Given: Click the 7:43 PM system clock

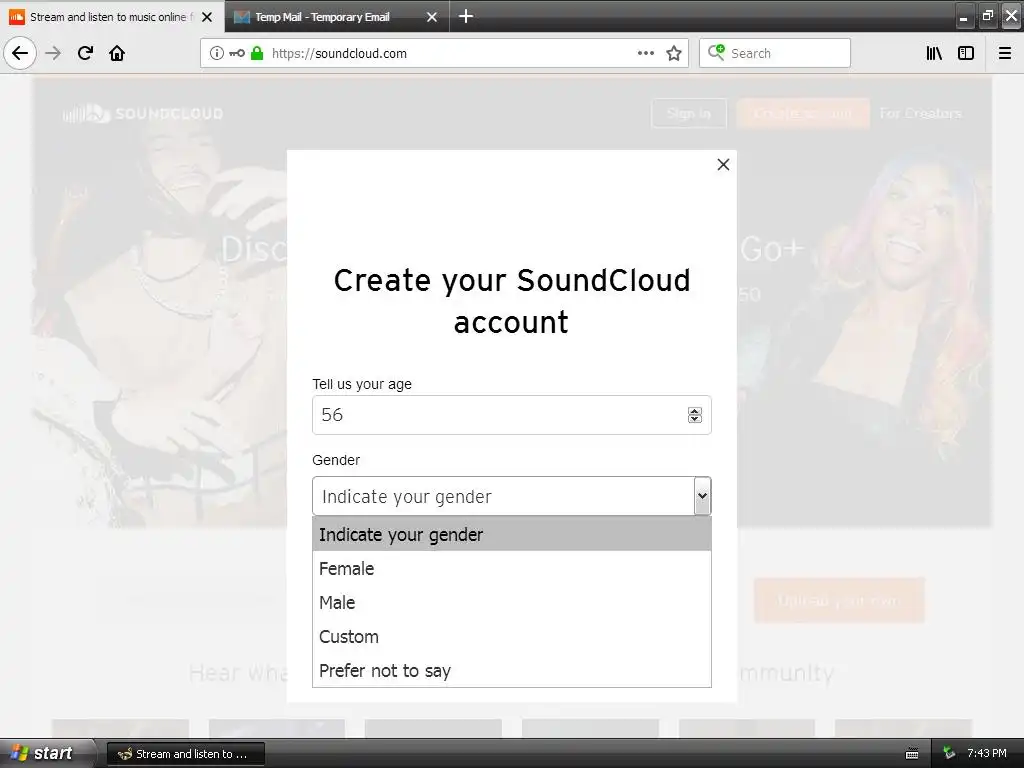Looking at the screenshot, I should 986,754.
